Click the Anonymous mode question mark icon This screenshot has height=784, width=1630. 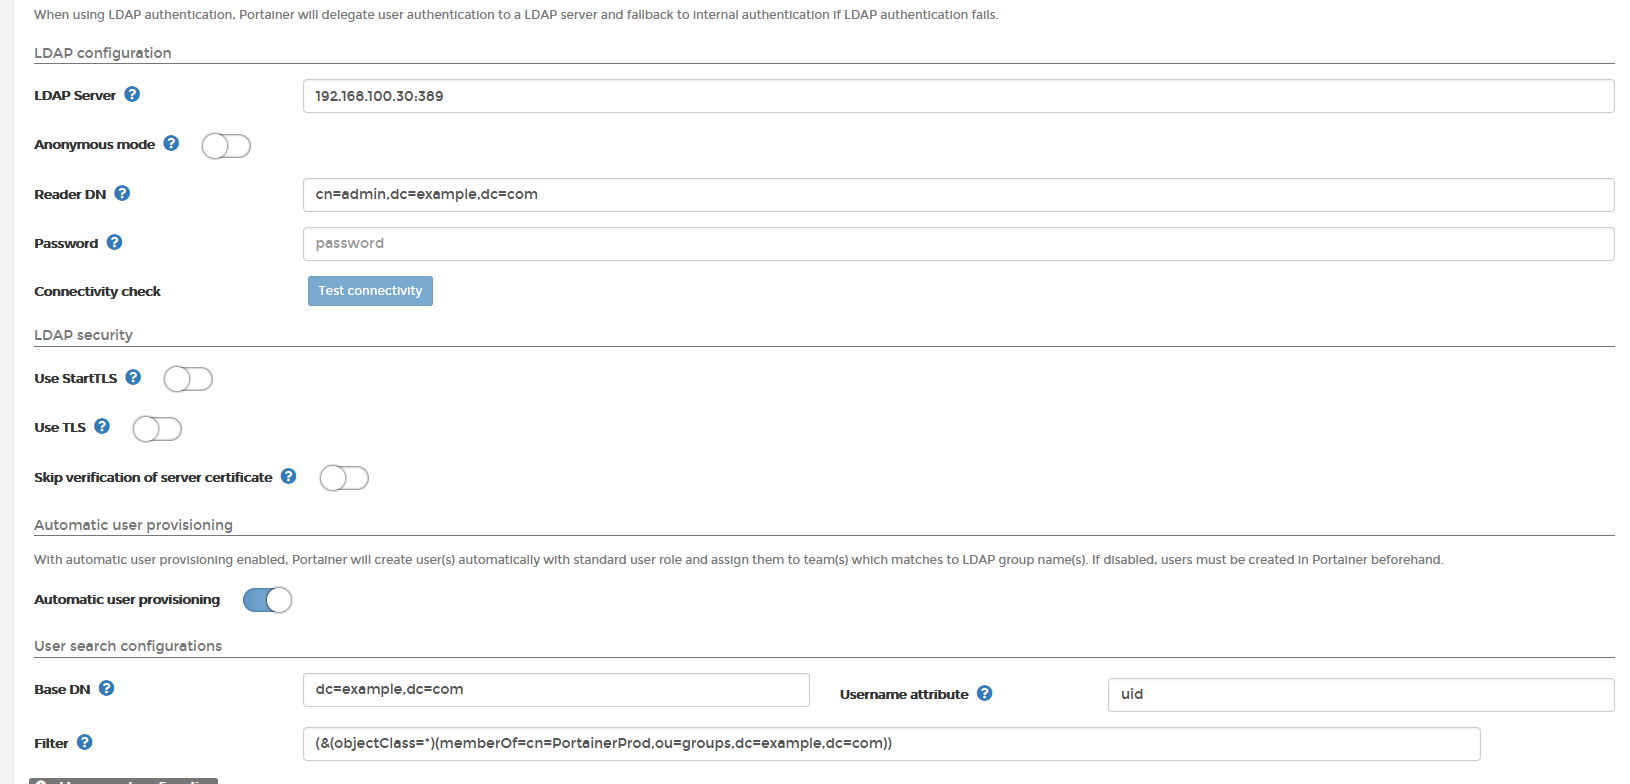[171, 143]
